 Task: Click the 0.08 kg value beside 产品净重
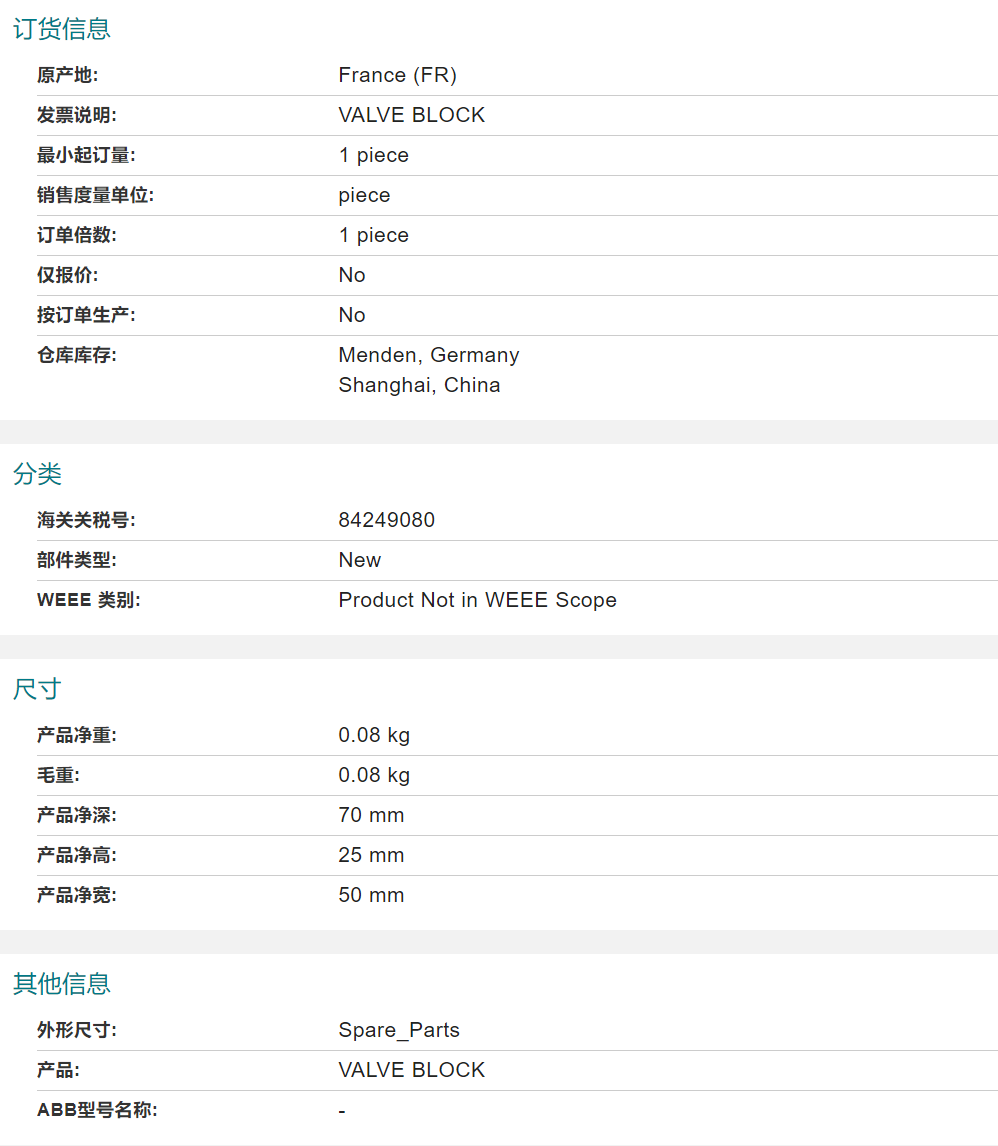pos(374,735)
